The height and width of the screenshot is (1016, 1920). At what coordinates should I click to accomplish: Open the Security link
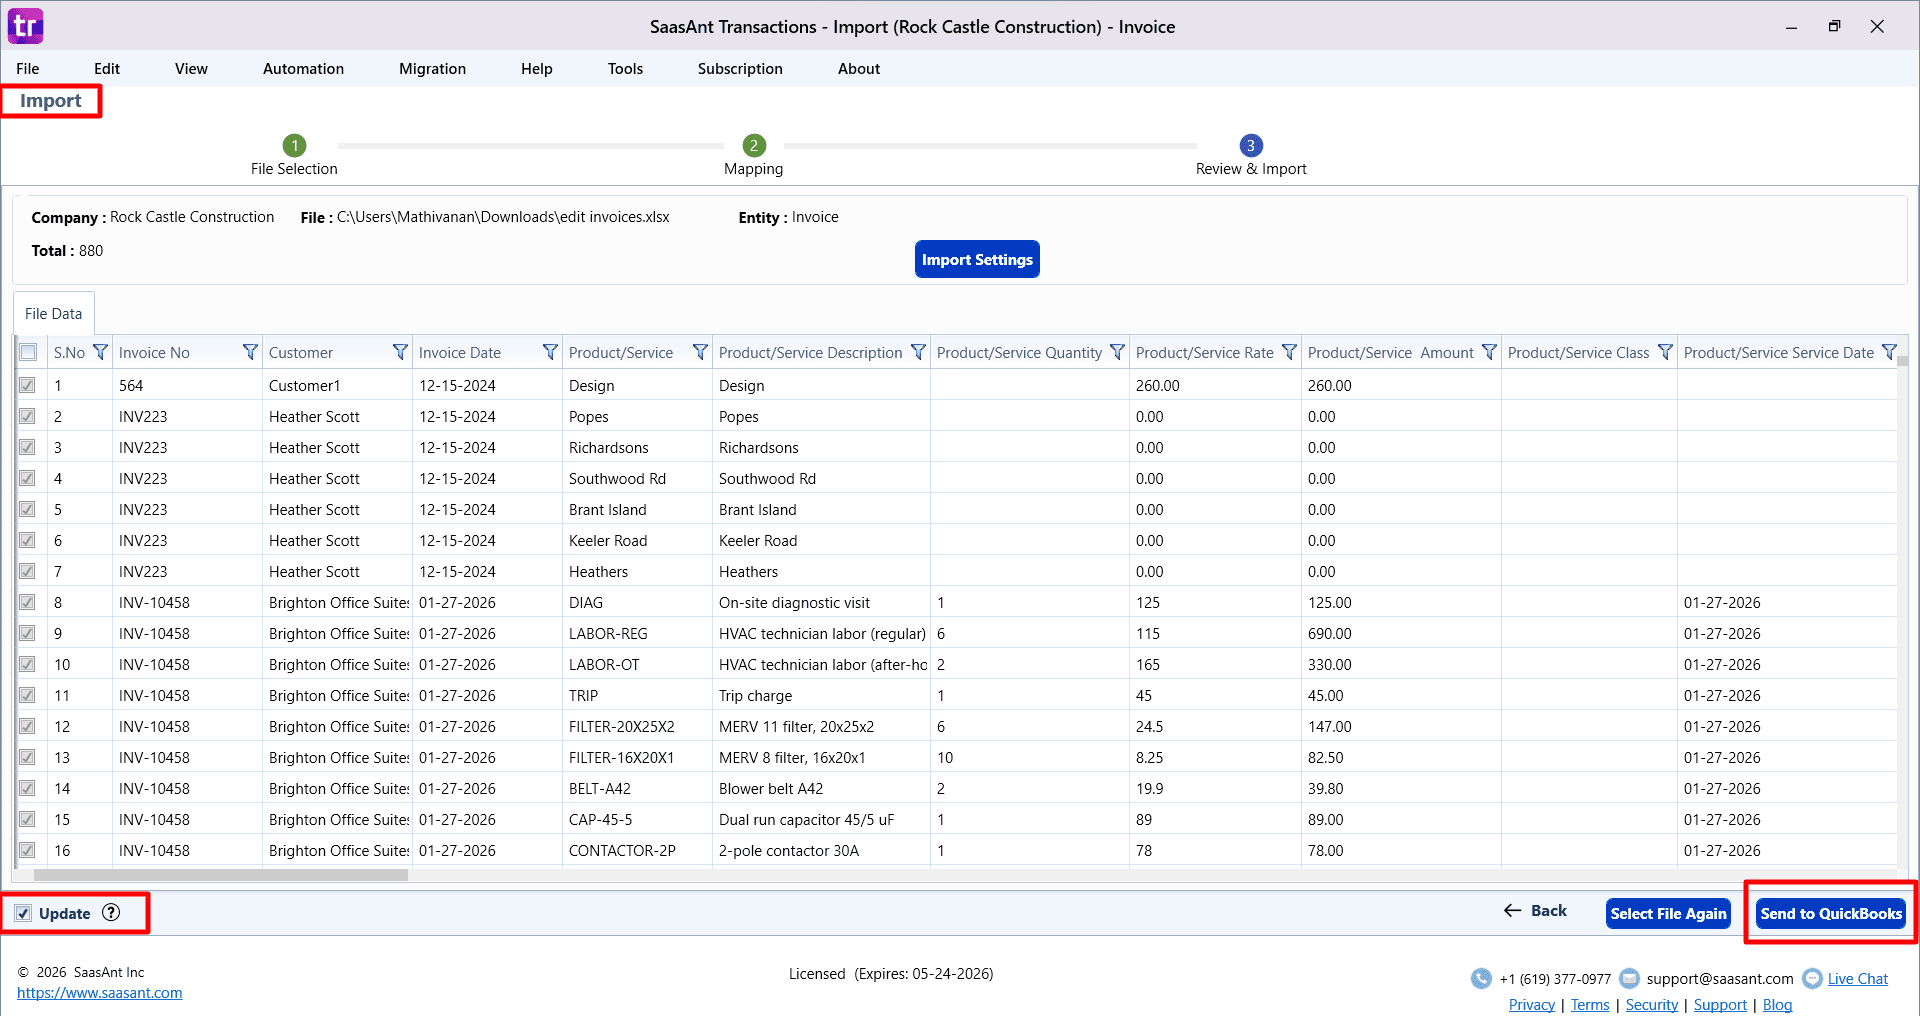(x=1652, y=1004)
